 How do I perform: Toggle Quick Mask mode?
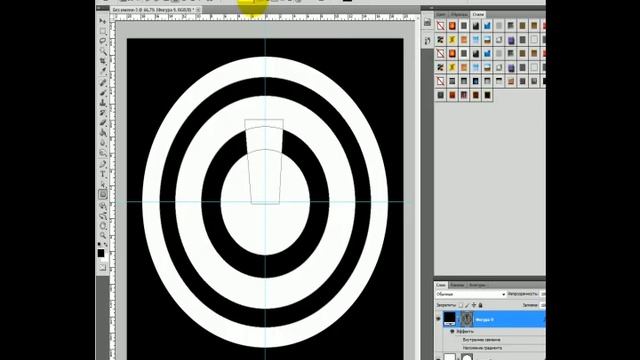point(102,267)
